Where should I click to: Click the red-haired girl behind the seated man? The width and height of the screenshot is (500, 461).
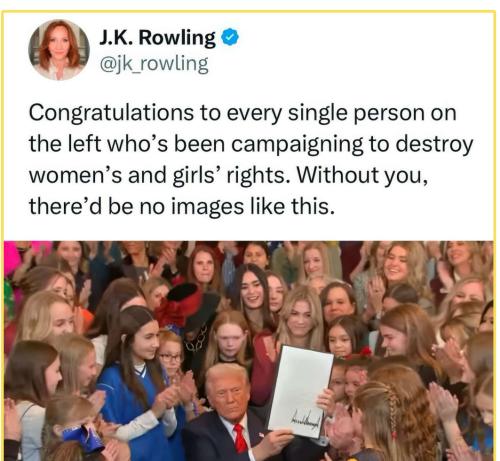pos(230,337)
